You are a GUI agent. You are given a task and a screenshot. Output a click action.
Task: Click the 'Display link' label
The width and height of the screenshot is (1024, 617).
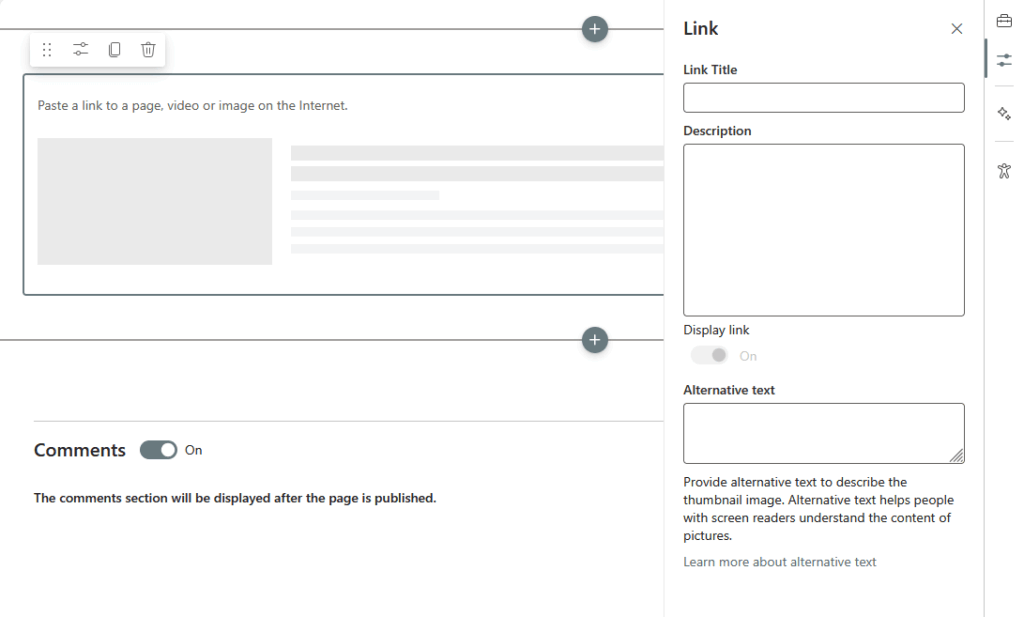tap(716, 330)
